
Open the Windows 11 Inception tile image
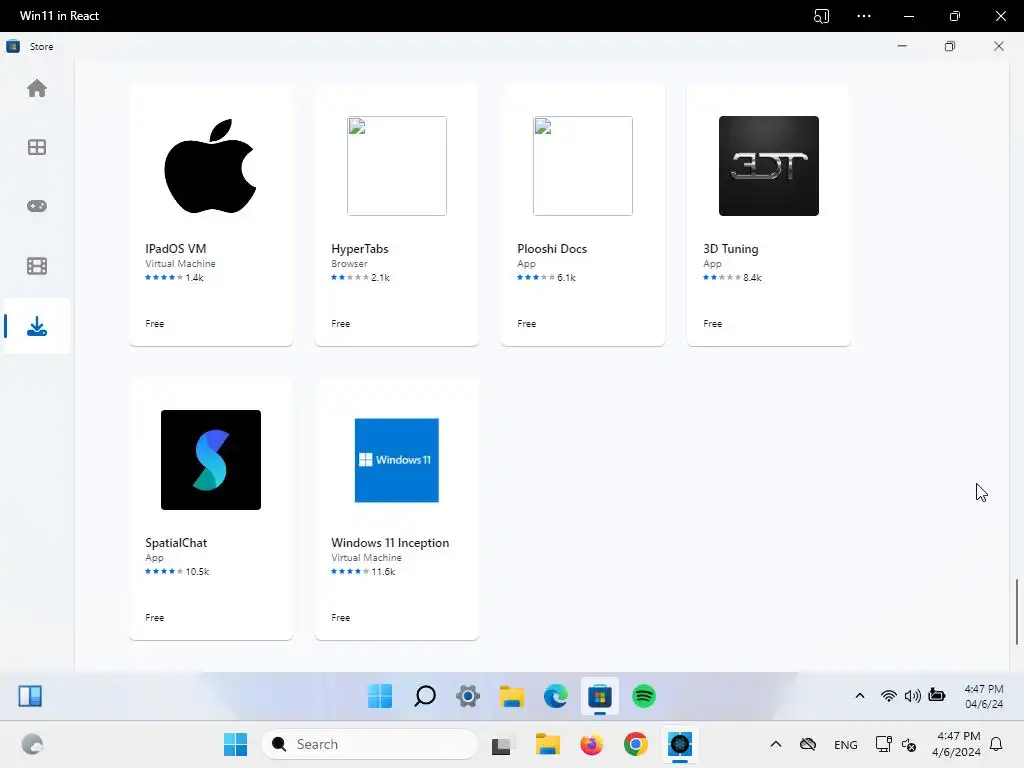click(x=396, y=460)
